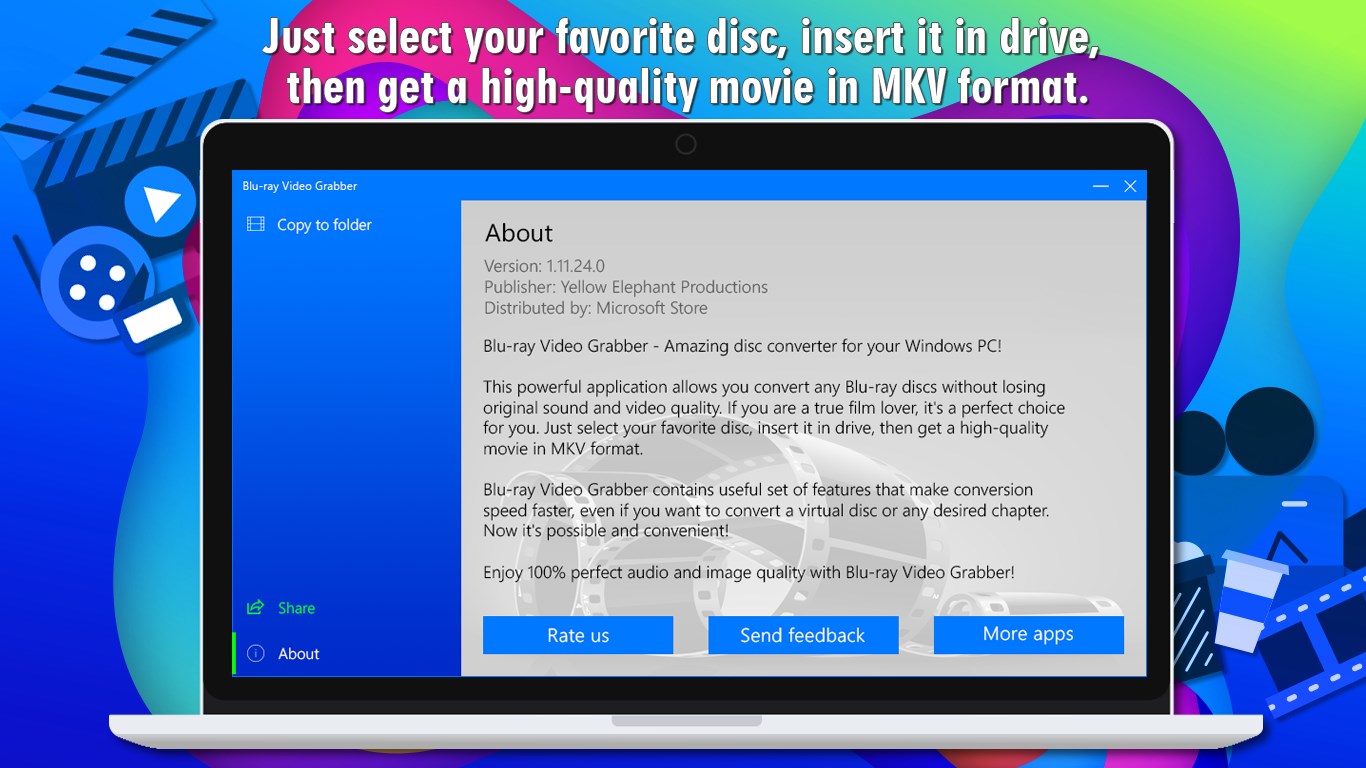Close the Blu-ray Video Grabber window
This screenshot has height=768, width=1366.
click(1131, 186)
